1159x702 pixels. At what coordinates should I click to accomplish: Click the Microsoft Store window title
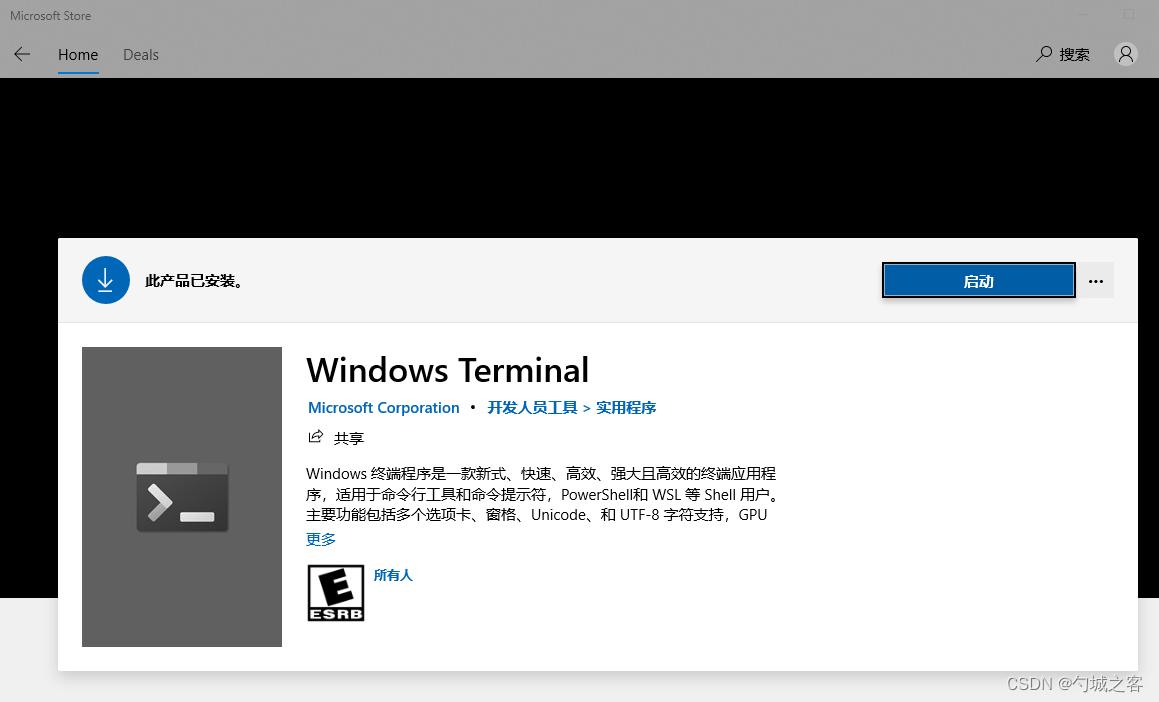(x=50, y=16)
